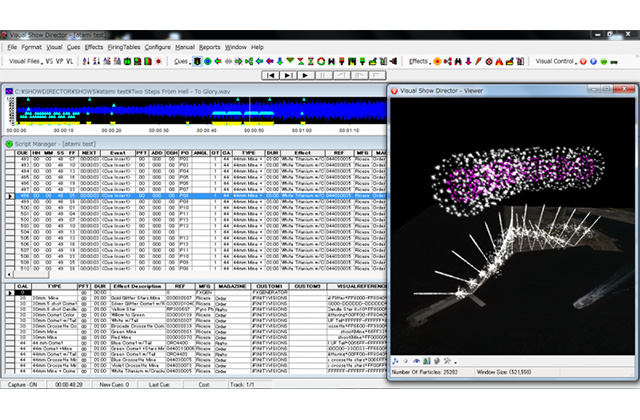Select cue row 504 in Script Manager
The width and height of the screenshot is (640, 420).
(196, 232)
